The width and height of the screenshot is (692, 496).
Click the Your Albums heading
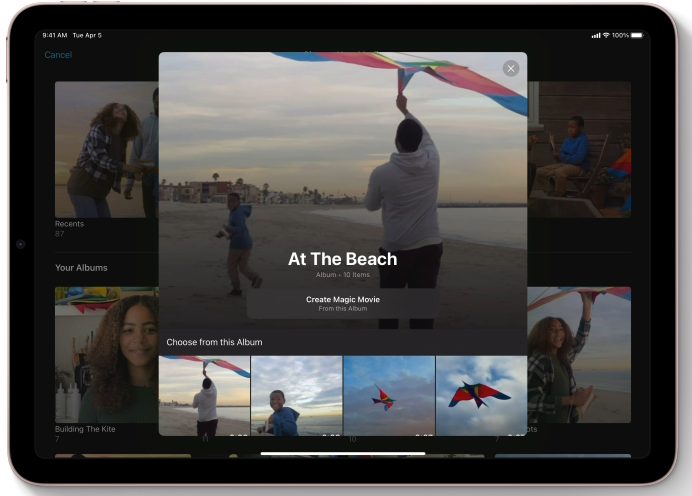[x=81, y=268]
